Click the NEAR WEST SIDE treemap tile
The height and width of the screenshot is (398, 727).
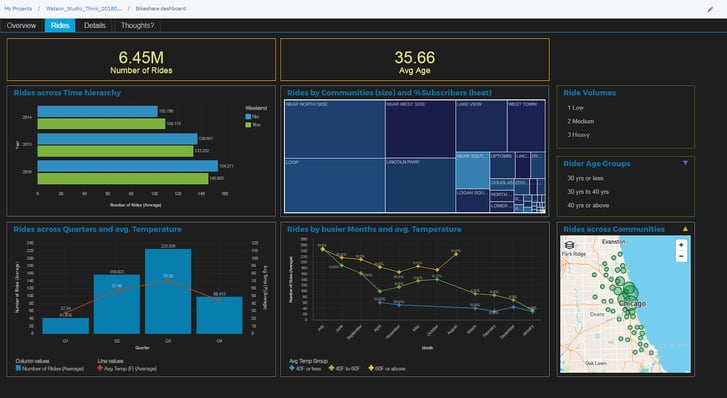[x=420, y=129]
